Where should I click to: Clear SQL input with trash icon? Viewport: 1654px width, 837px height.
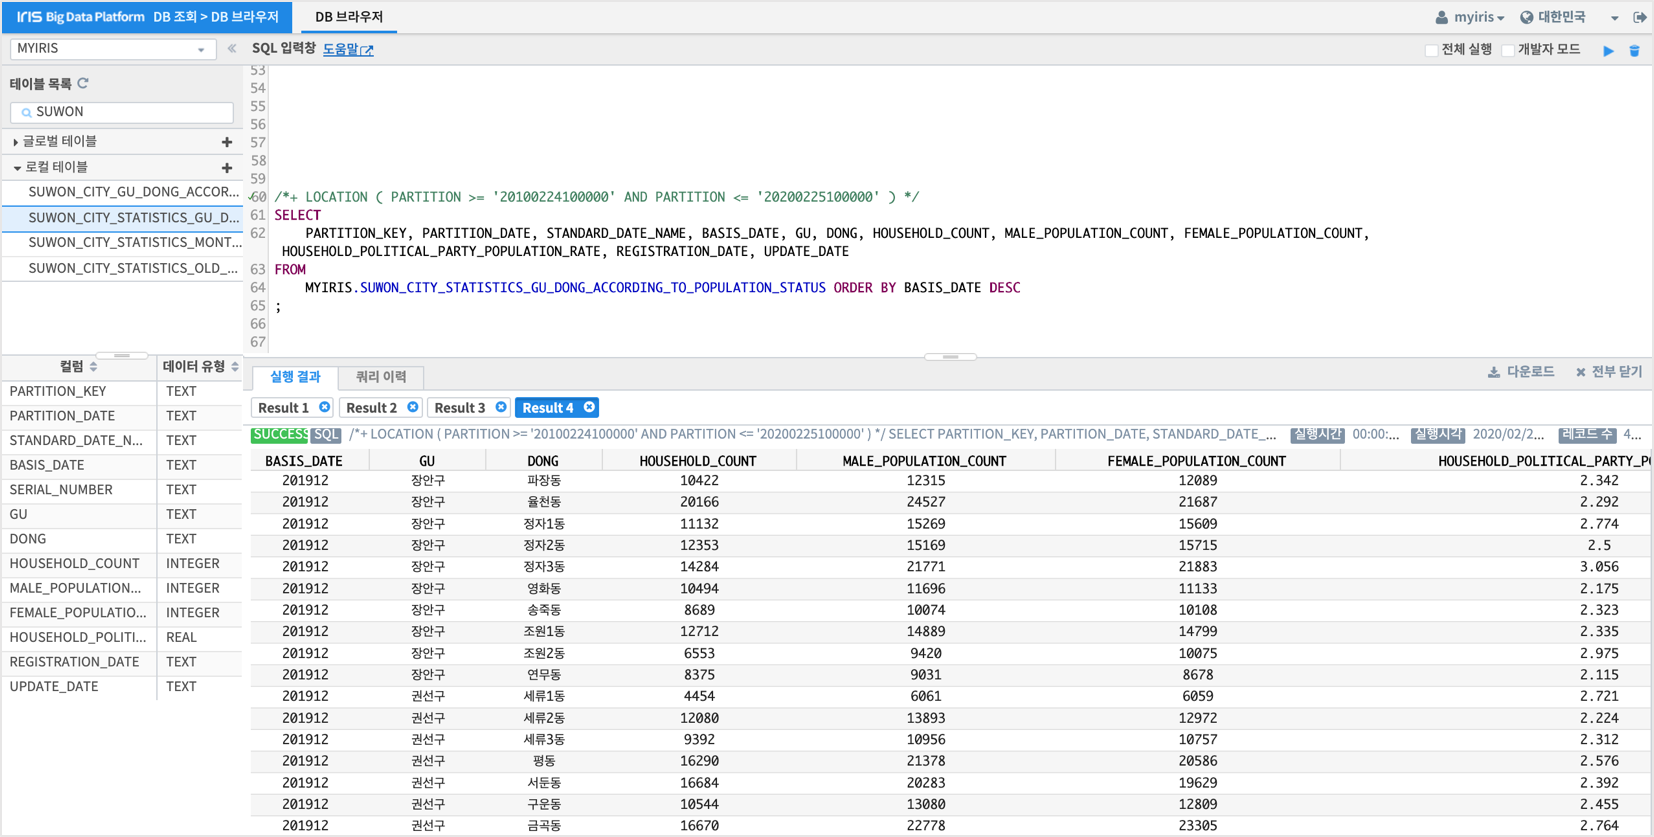point(1634,50)
